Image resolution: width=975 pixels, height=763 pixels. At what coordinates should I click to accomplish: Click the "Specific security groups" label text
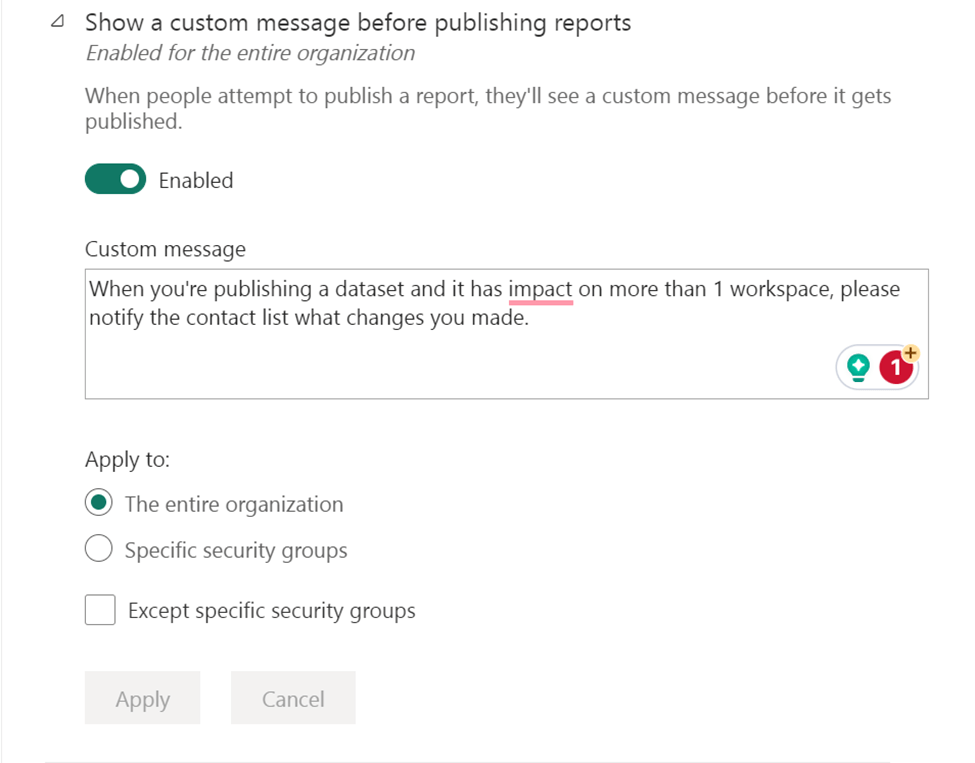[235, 550]
